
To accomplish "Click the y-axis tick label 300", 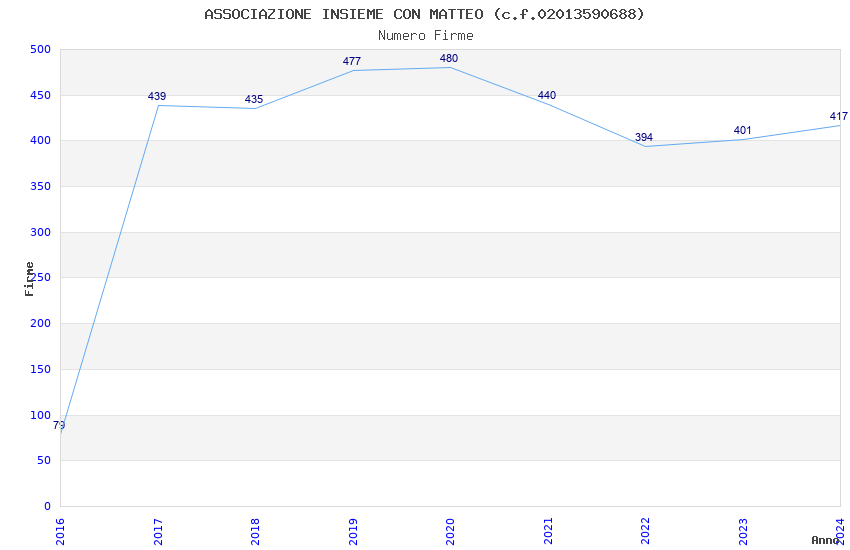I will point(41,232).
